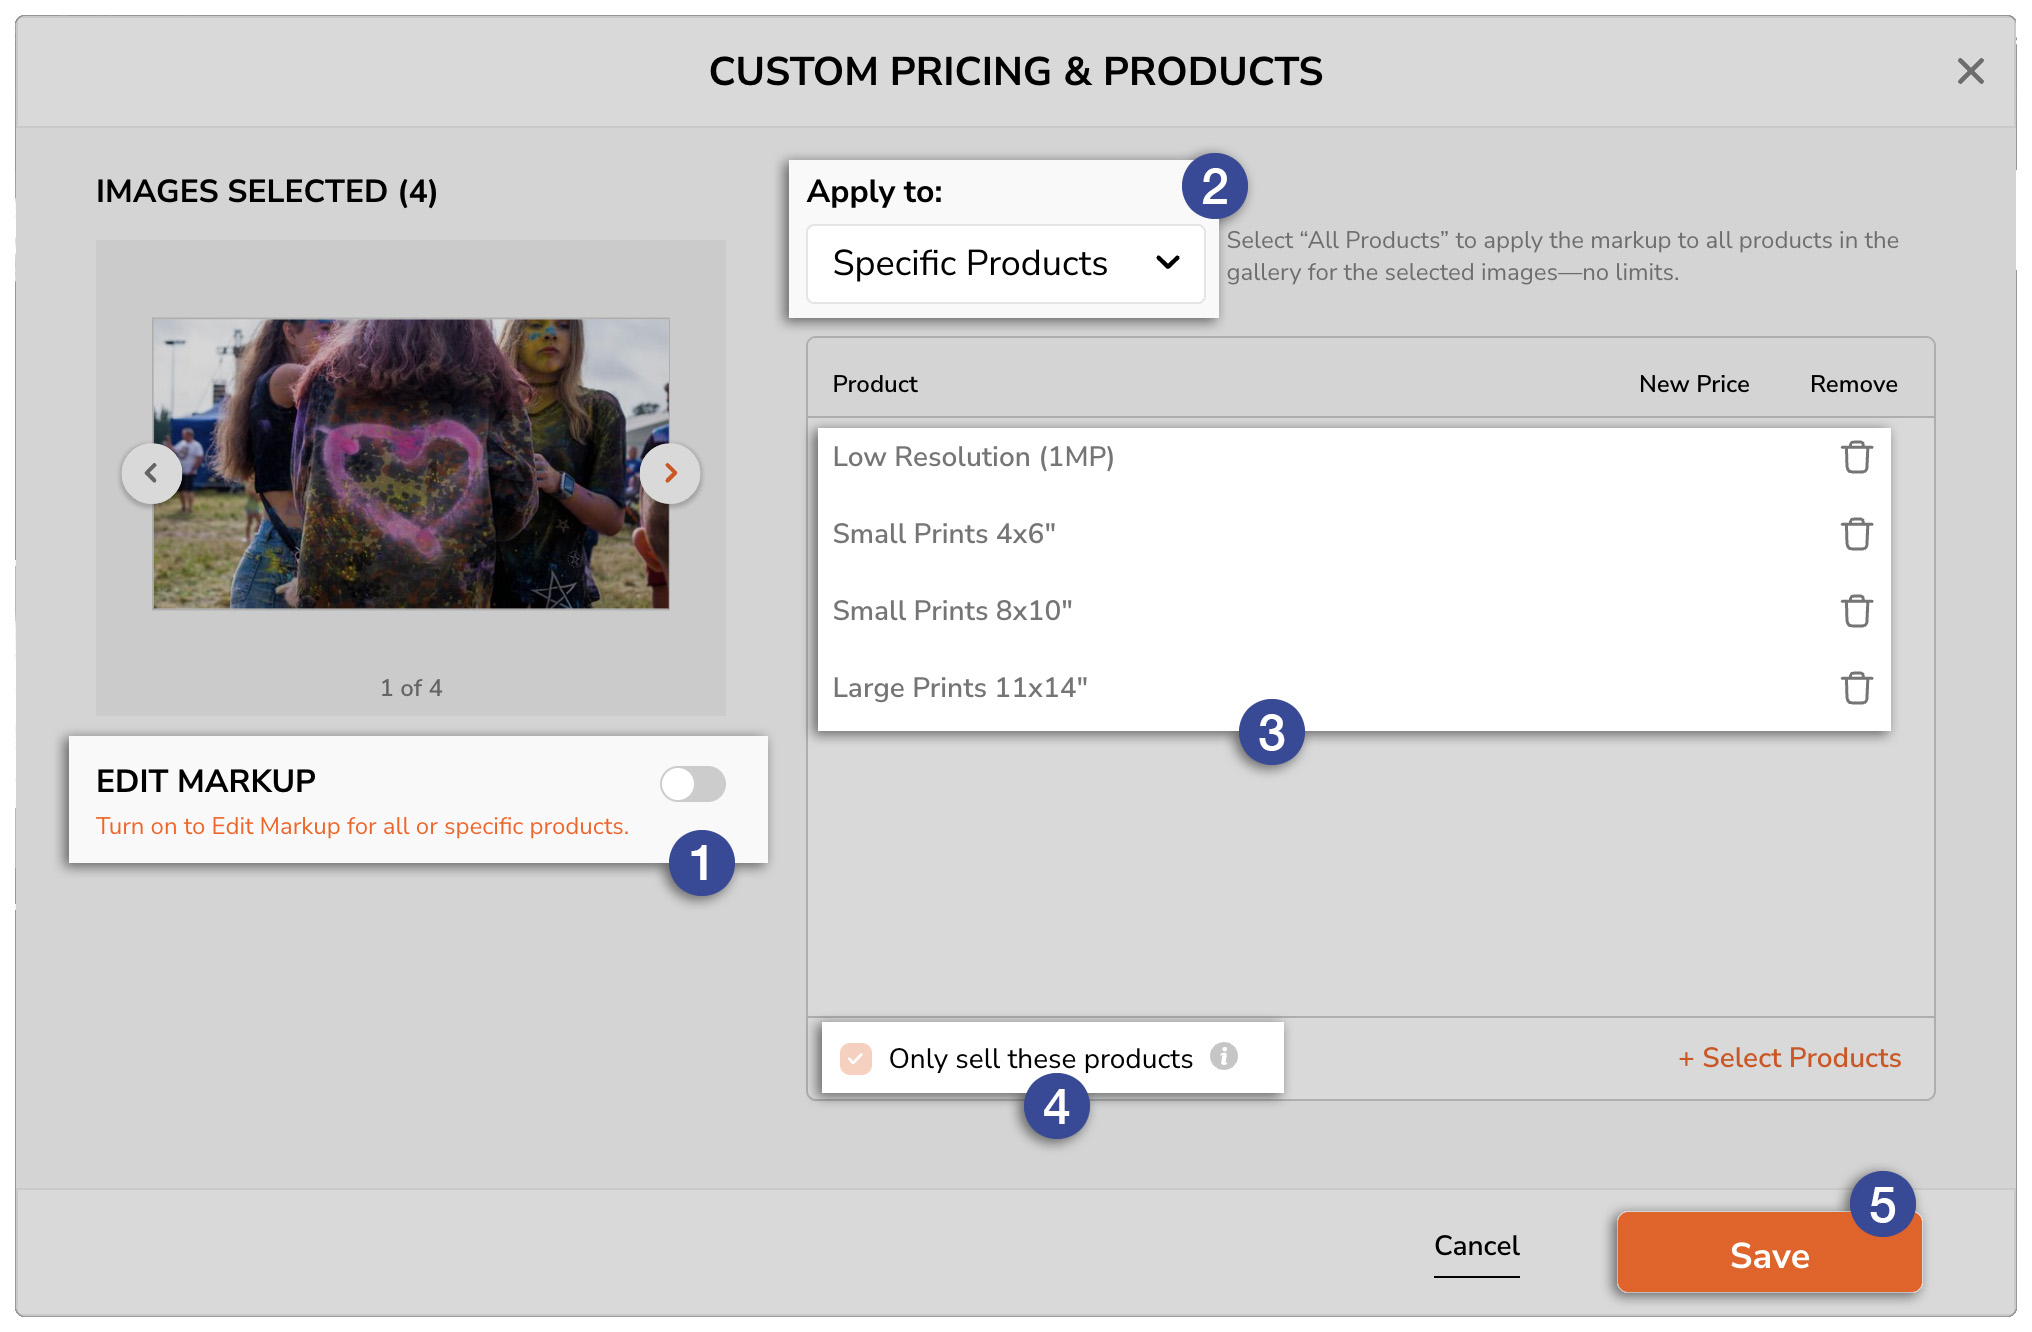Click the Save button

(x=1768, y=1254)
